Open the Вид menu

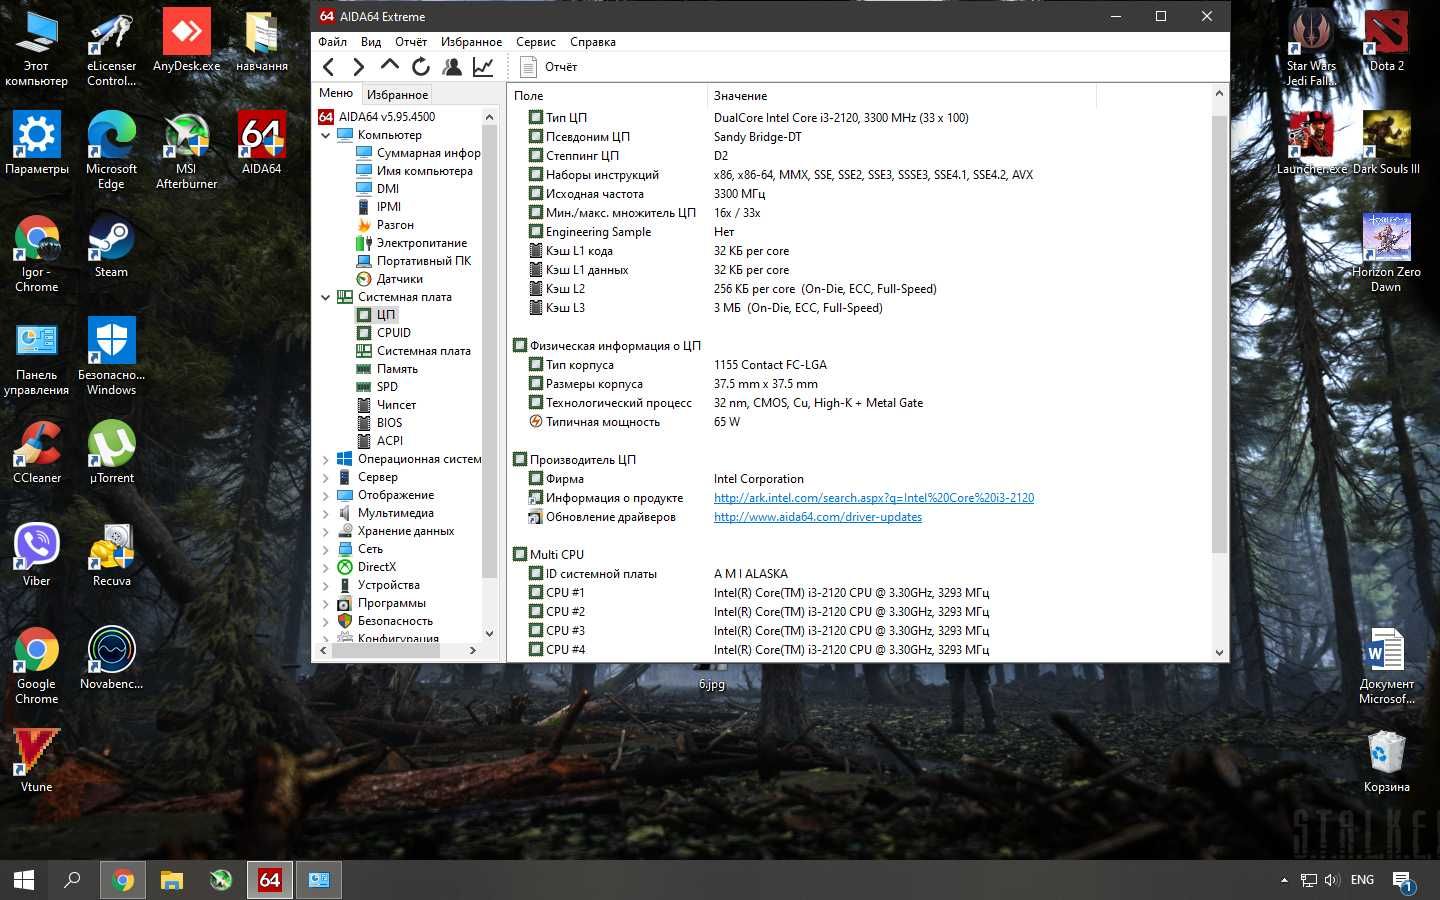pos(371,42)
